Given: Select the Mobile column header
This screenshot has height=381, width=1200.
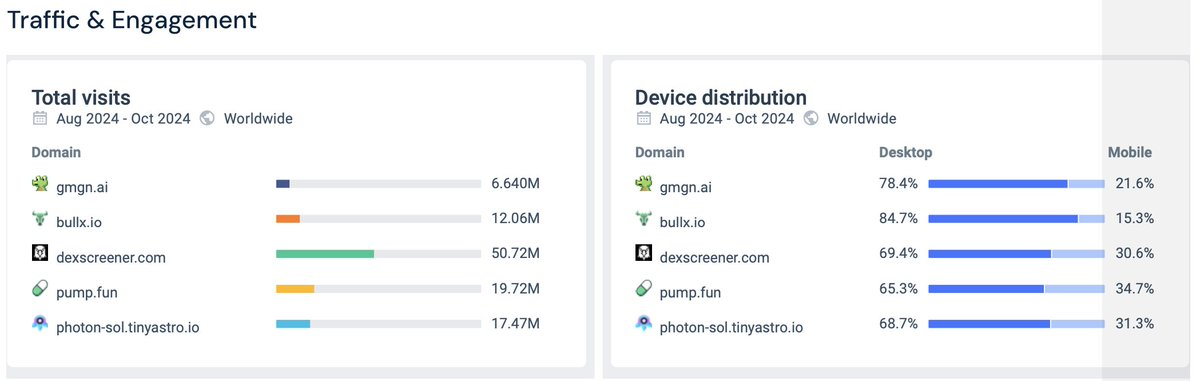Looking at the screenshot, I should tap(1130, 153).
